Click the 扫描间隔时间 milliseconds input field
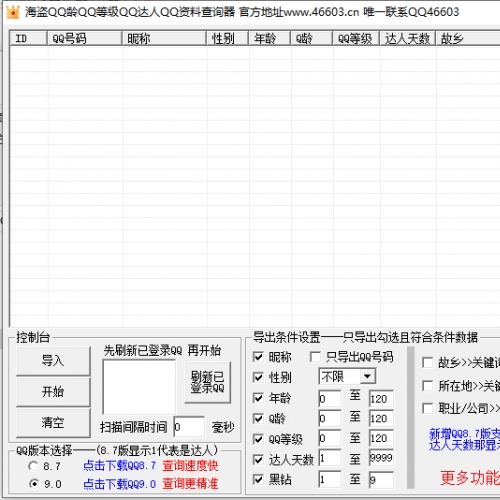This screenshot has width=500, height=500. [189, 427]
